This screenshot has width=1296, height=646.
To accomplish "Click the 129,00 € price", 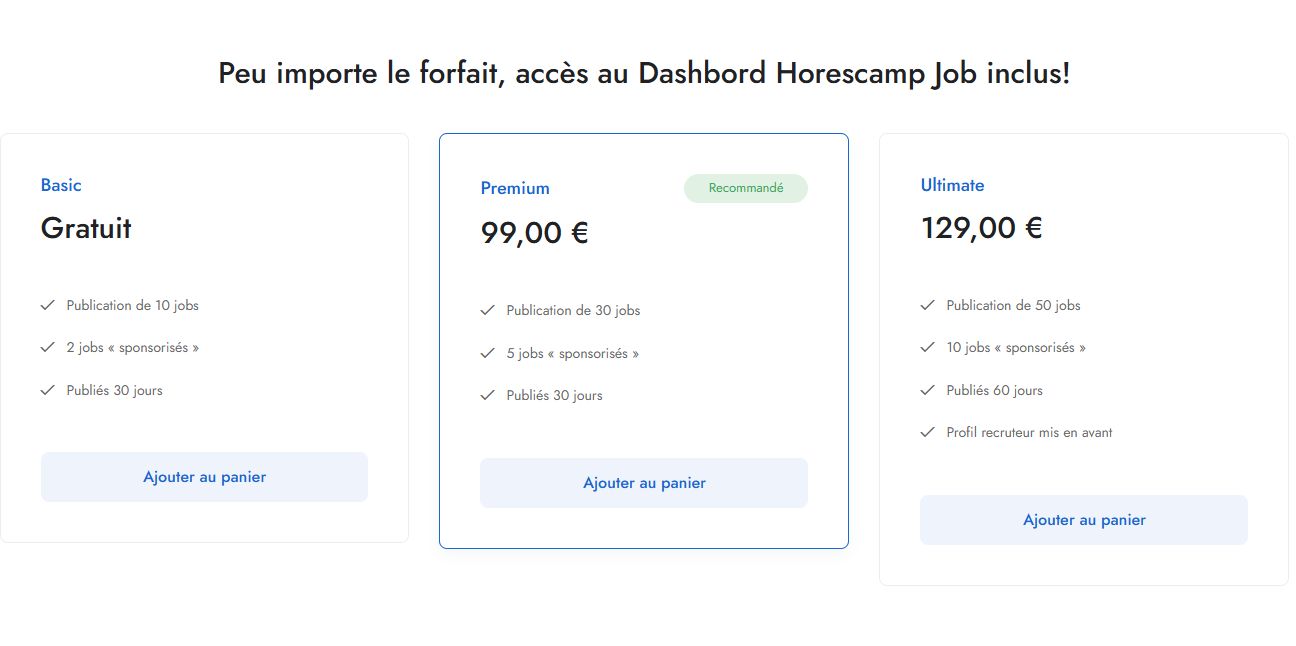I will click(x=981, y=228).
